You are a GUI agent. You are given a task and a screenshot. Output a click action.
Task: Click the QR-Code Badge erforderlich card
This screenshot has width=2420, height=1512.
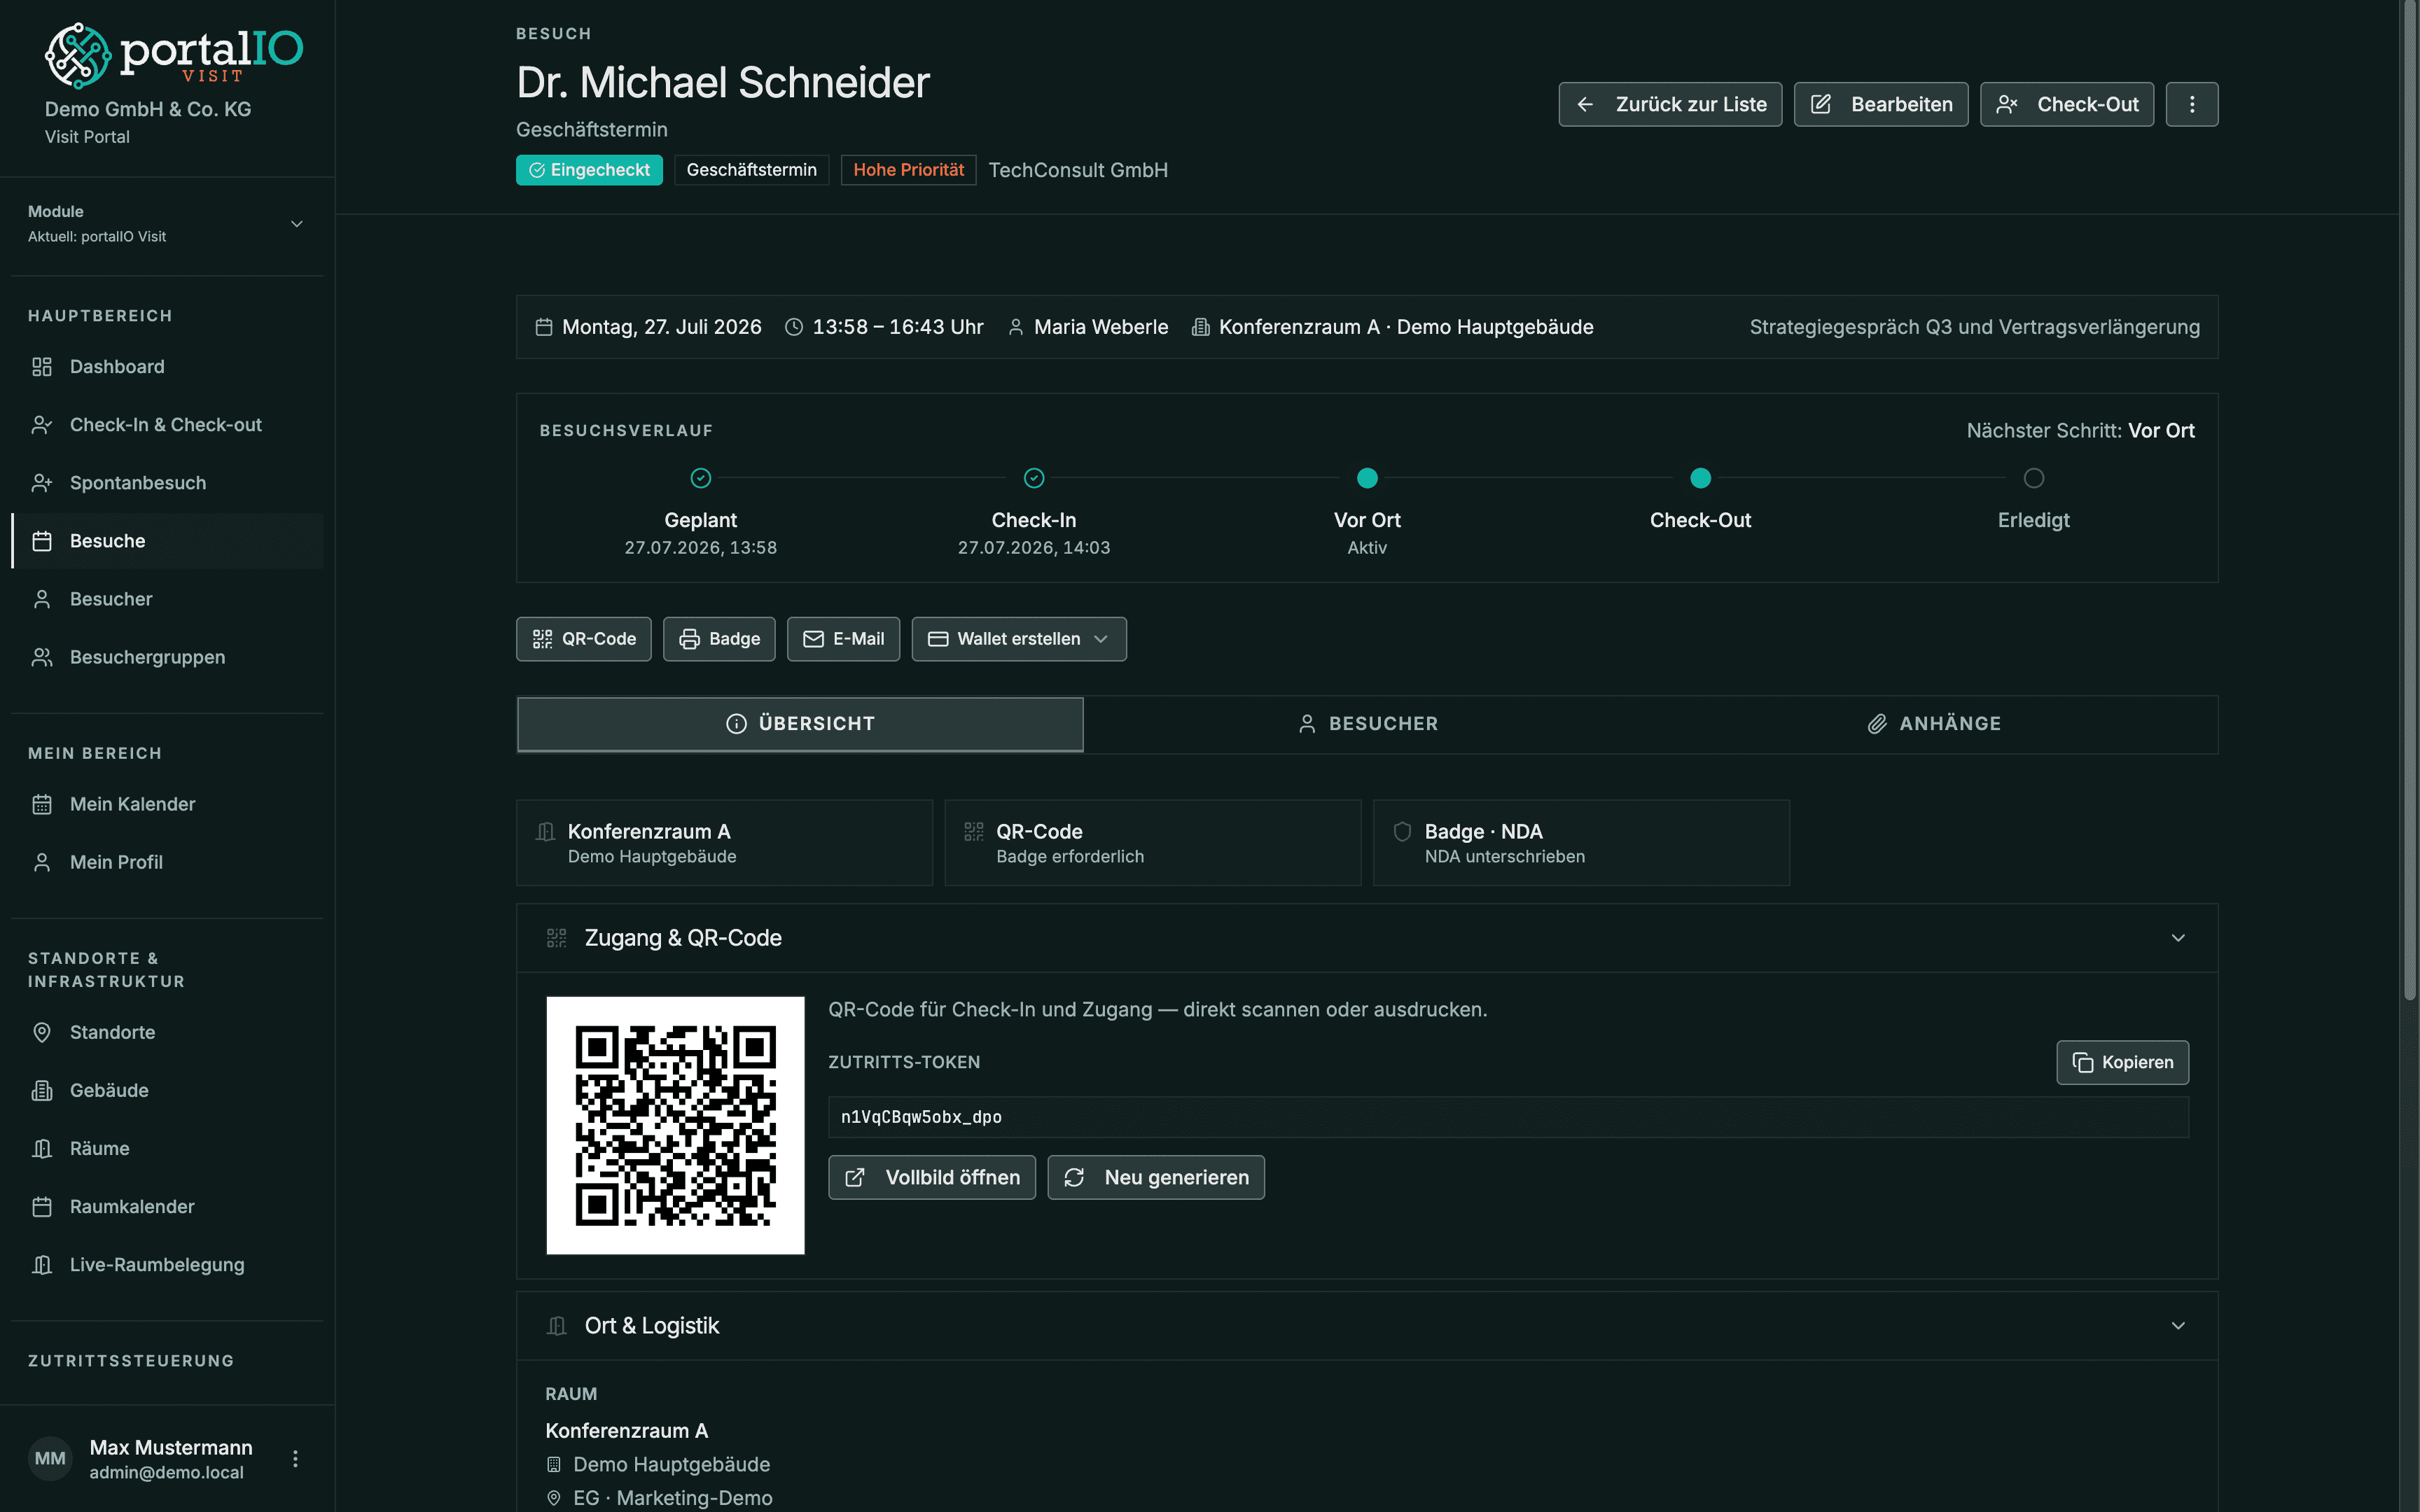pos(1152,843)
